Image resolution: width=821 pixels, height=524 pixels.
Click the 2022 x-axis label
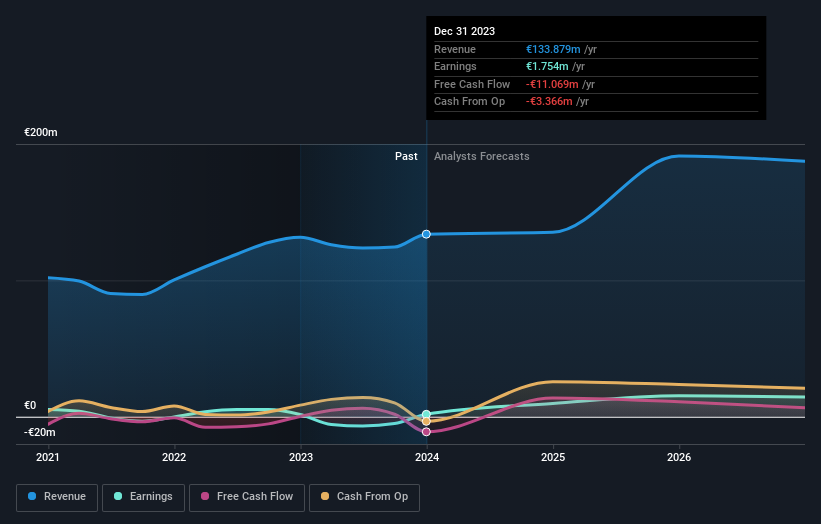coord(174,457)
